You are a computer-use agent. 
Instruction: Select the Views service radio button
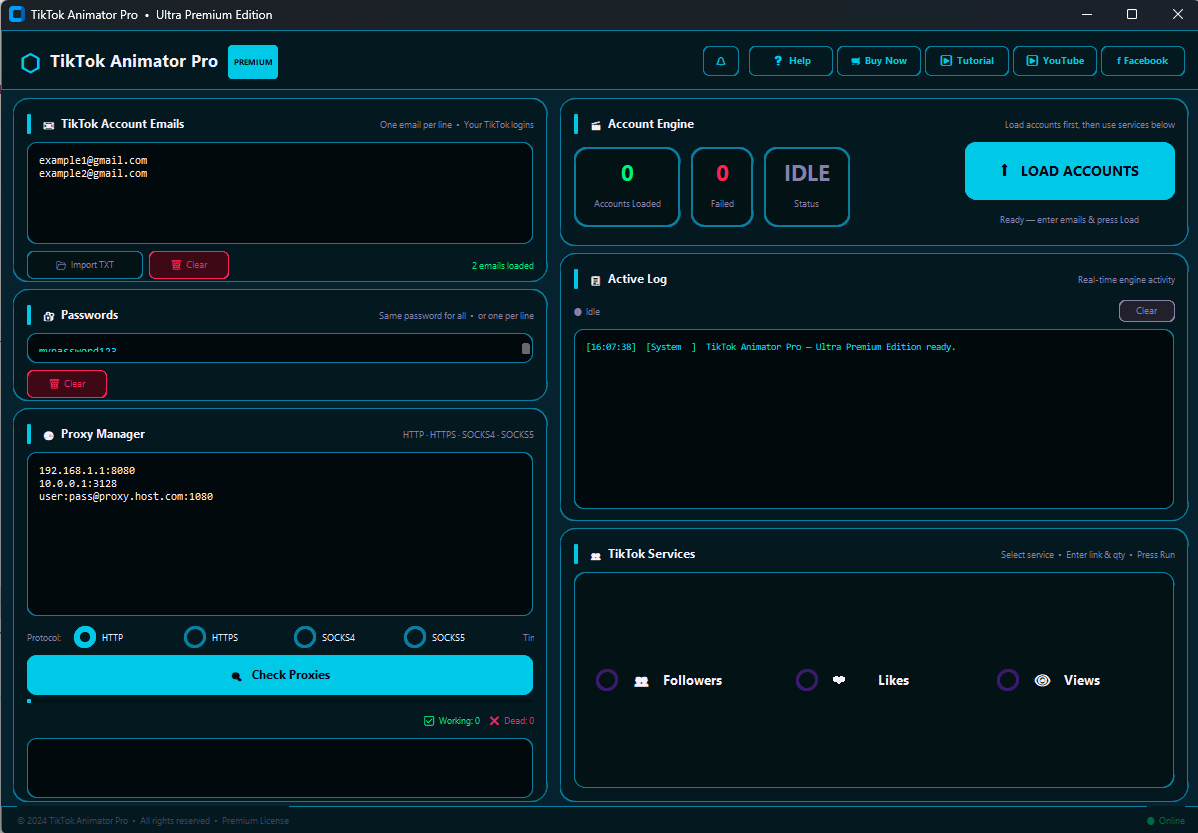pyautogui.click(x=1008, y=680)
